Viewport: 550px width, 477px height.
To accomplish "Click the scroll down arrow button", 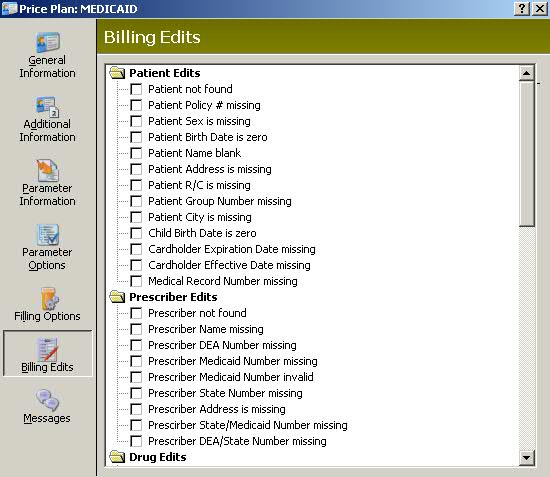I will (526, 458).
